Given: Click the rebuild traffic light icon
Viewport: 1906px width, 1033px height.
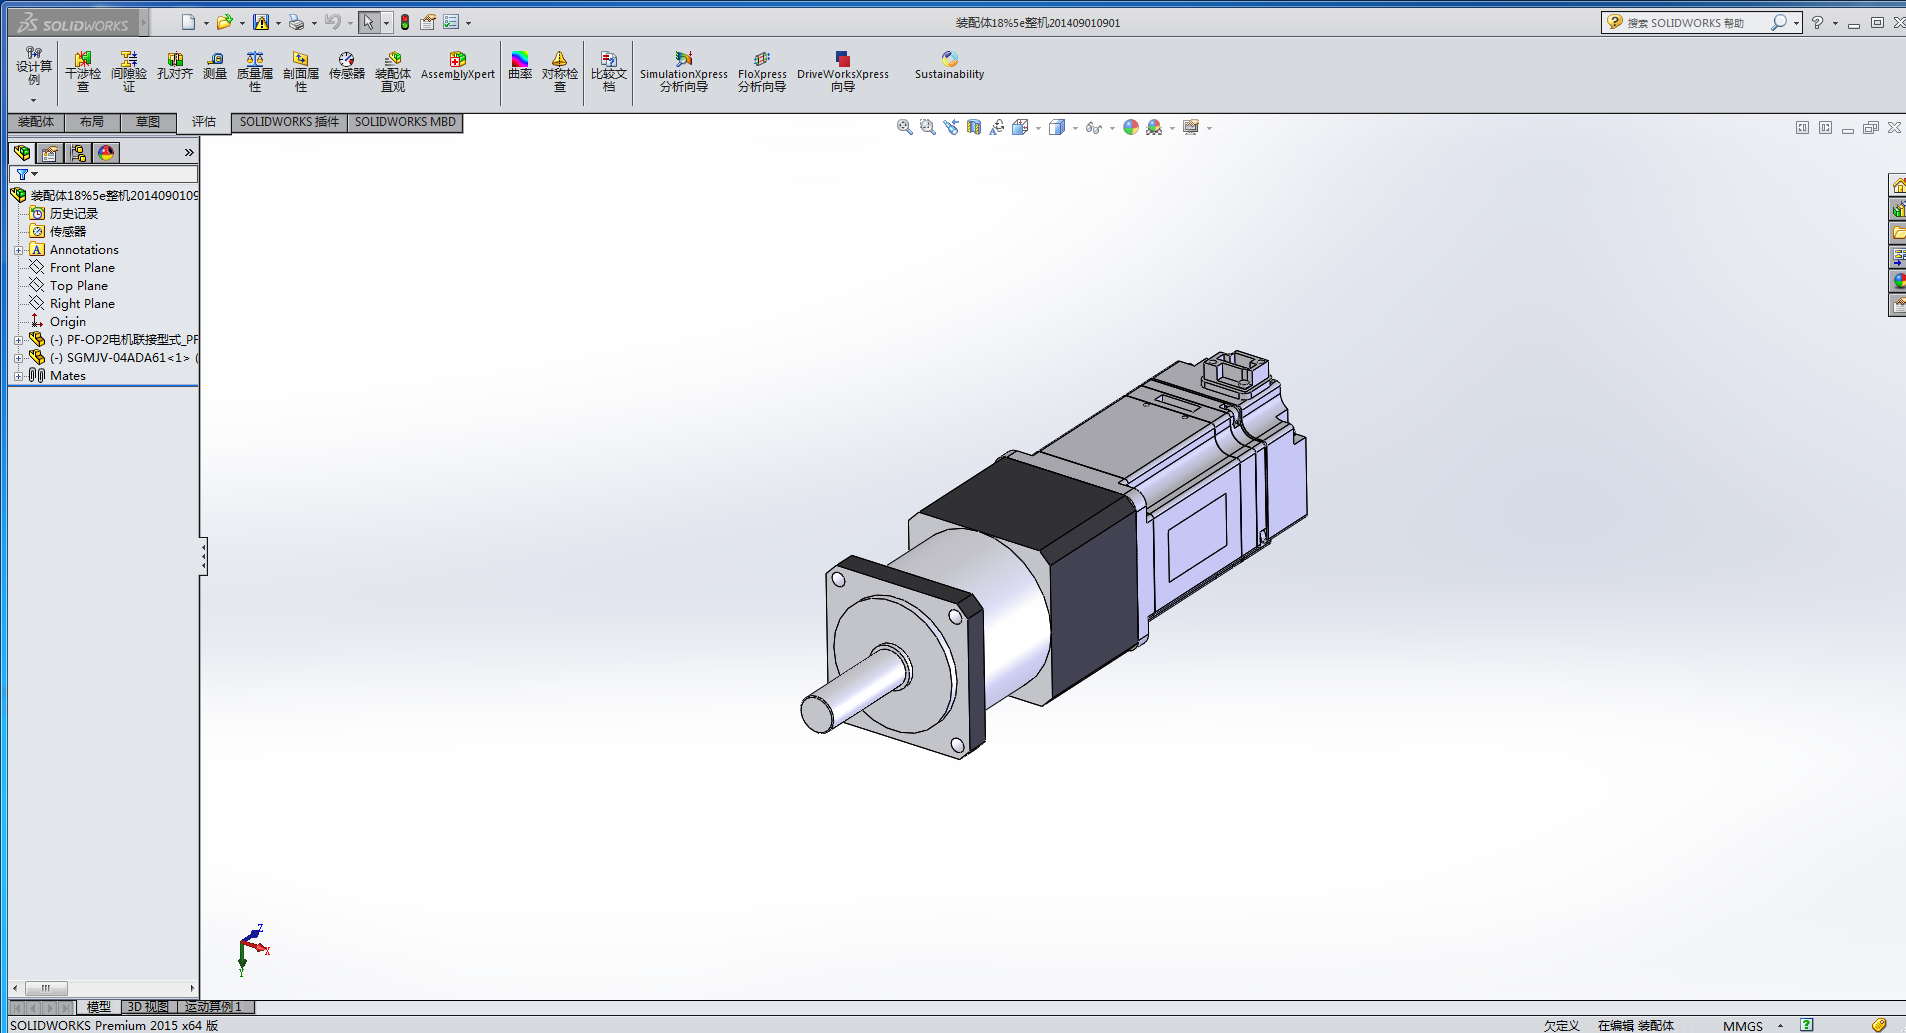Looking at the screenshot, I should (405, 22).
